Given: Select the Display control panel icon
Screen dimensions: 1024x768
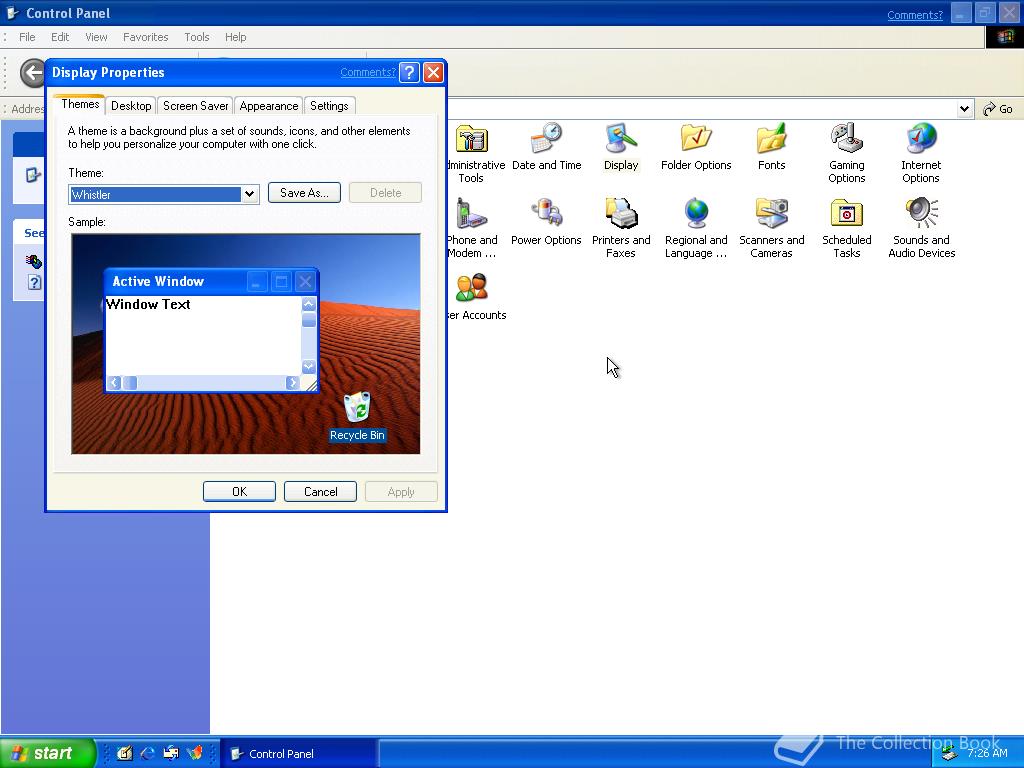Looking at the screenshot, I should point(620,147).
